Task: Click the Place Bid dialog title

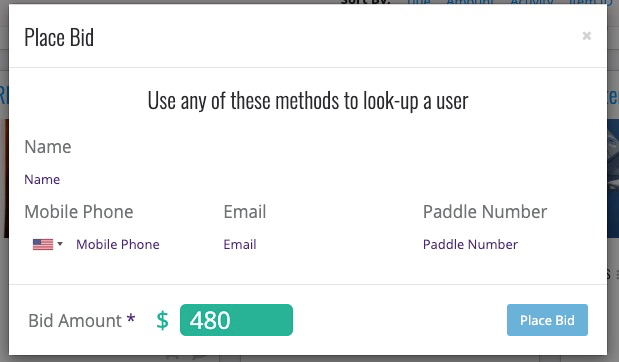Action: 59,38
